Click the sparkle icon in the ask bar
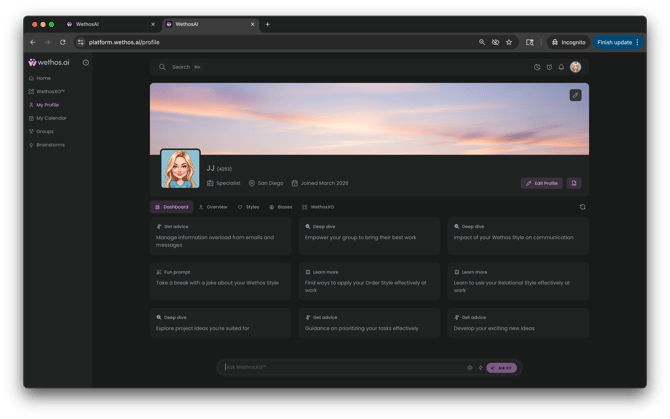Image resolution: width=670 pixels, height=419 pixels. (x=480, y=368)
